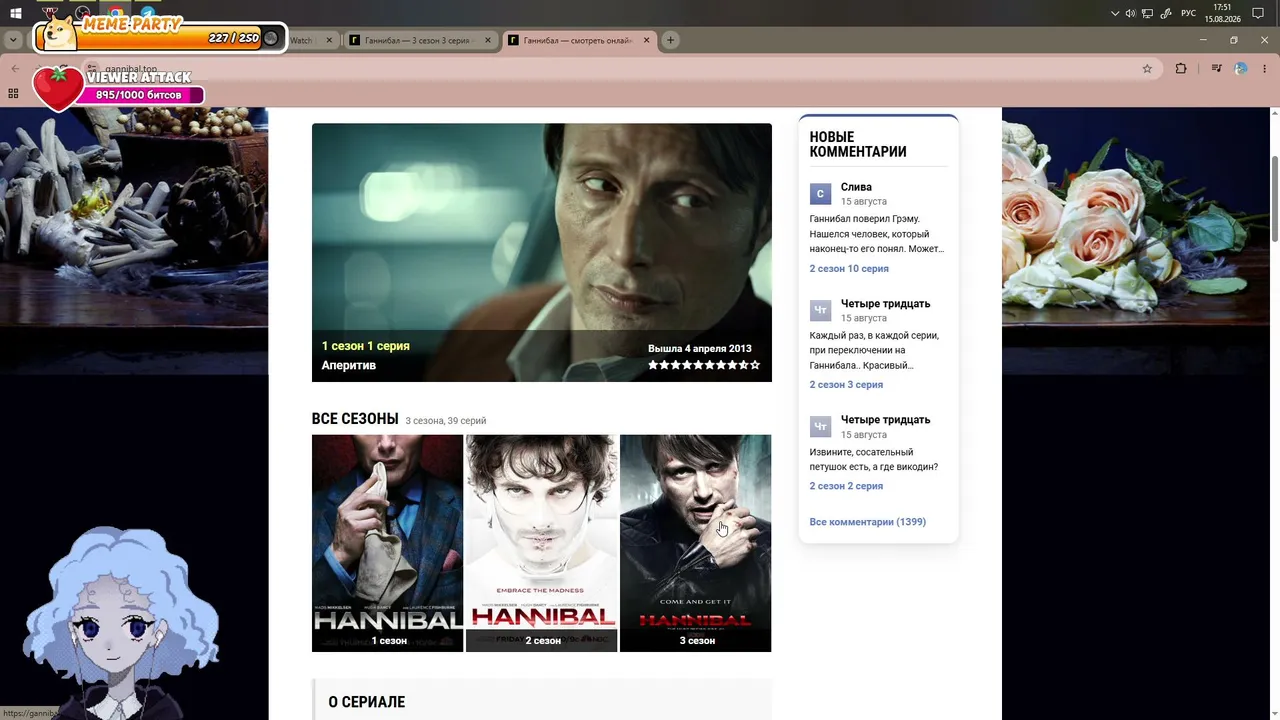
Task: Click the '3 сезон' poster label
Action: pyautogui.click(x=697, y=641)
